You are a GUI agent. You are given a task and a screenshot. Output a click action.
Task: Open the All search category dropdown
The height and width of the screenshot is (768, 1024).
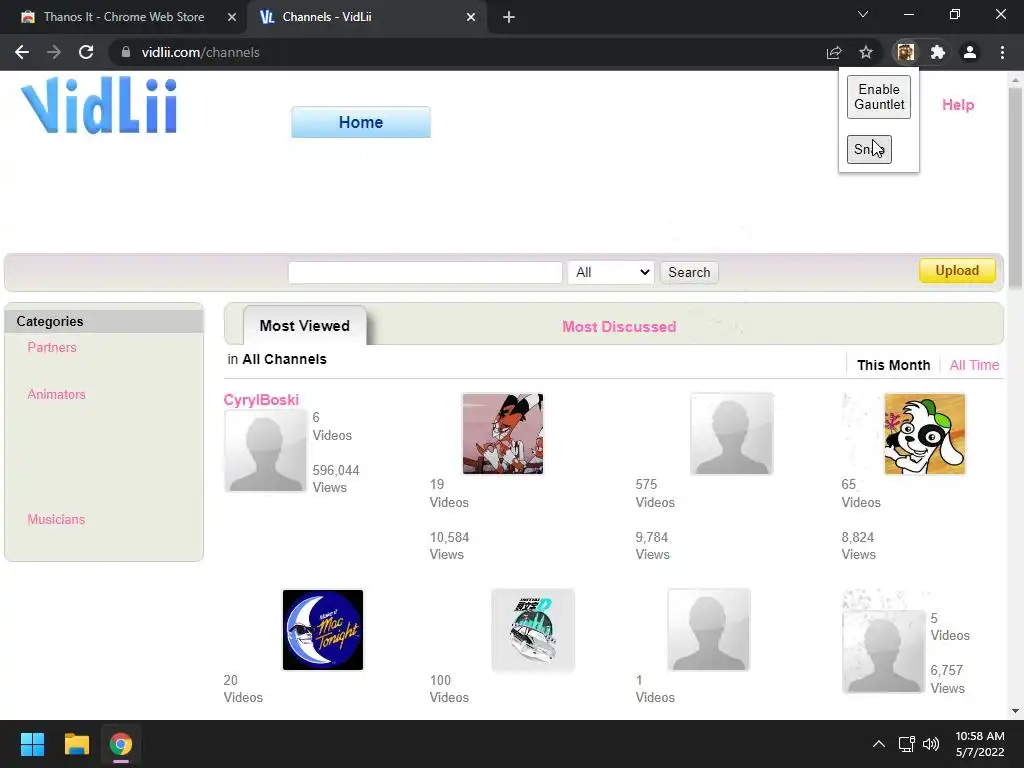(611, 272)
